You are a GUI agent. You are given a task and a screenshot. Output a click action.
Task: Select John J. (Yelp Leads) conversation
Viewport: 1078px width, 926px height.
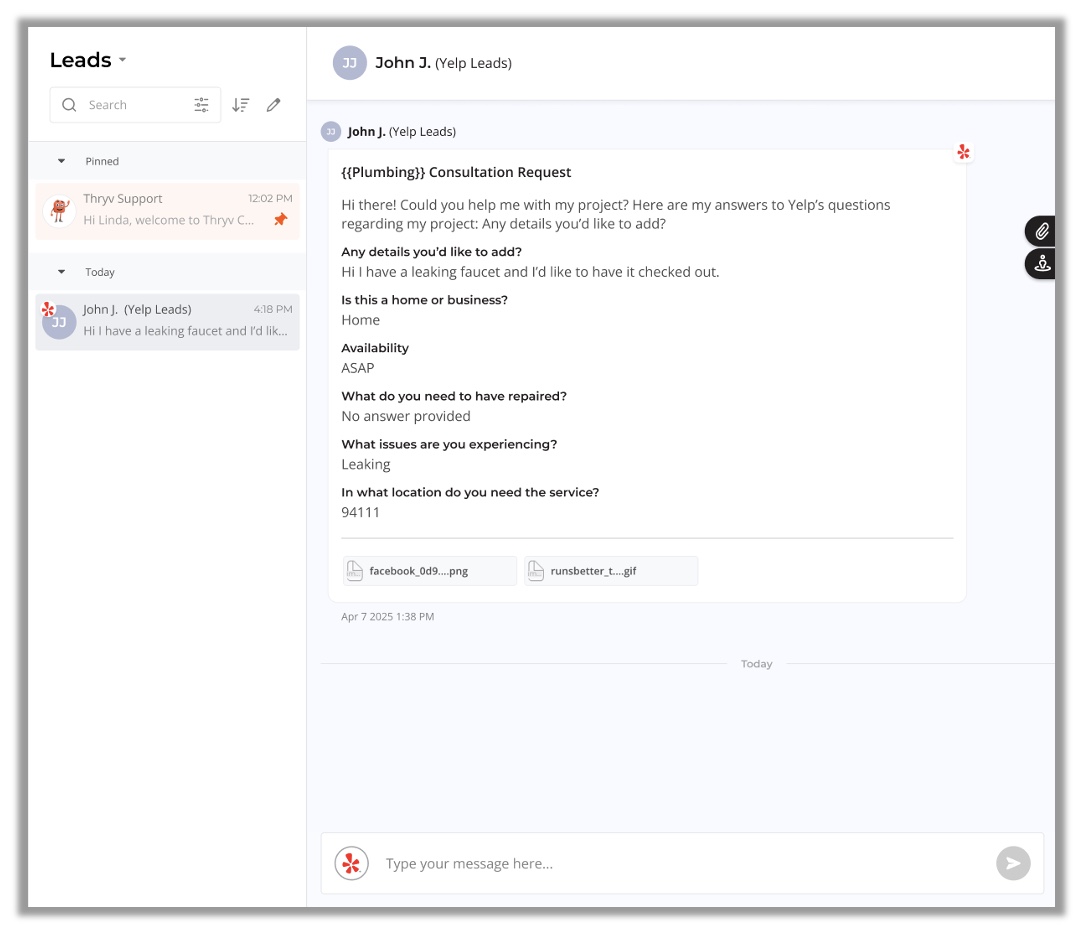pyautogui.click(x=167, y=321)
